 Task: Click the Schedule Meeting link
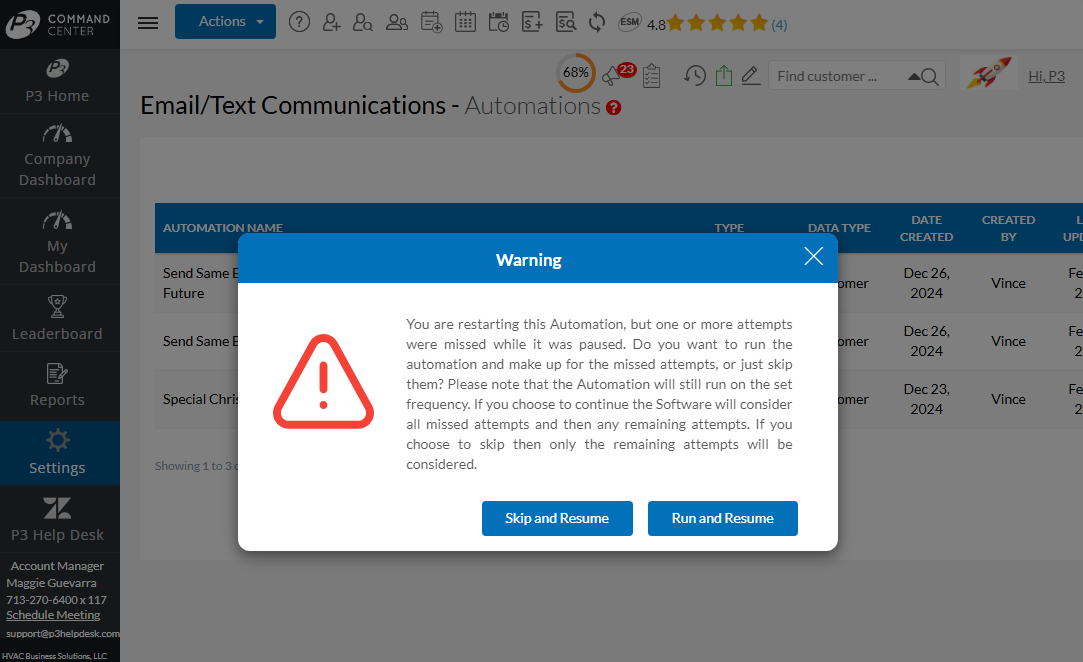pos(53,615)
